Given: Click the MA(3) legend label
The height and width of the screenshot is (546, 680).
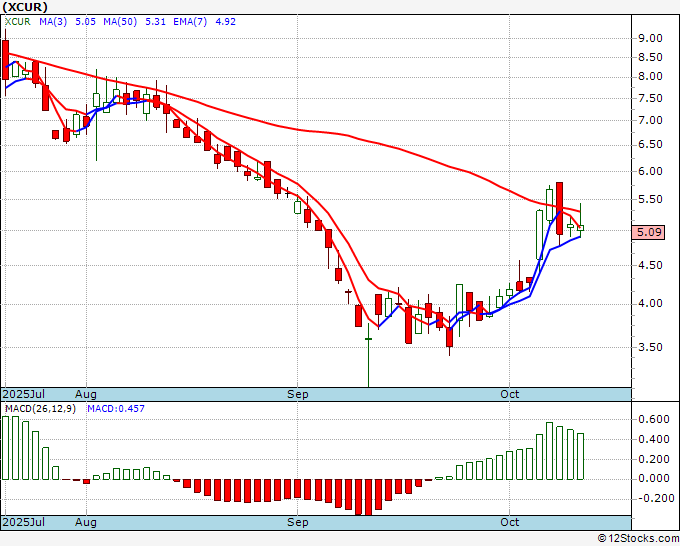Looking at the screenshot, I should tap(53, 22).
